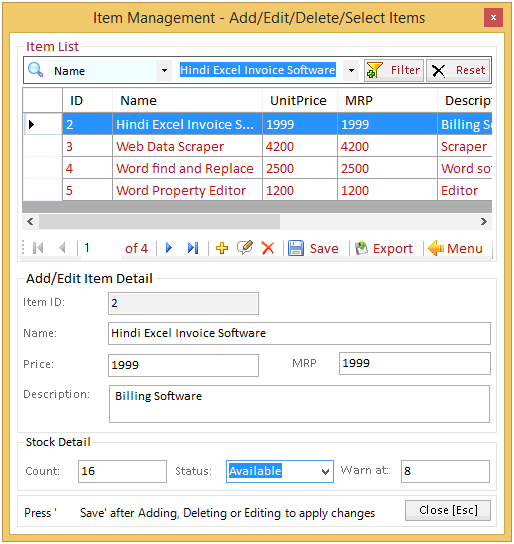
Task: Sort by the ID column header
Action: [87, 101]
